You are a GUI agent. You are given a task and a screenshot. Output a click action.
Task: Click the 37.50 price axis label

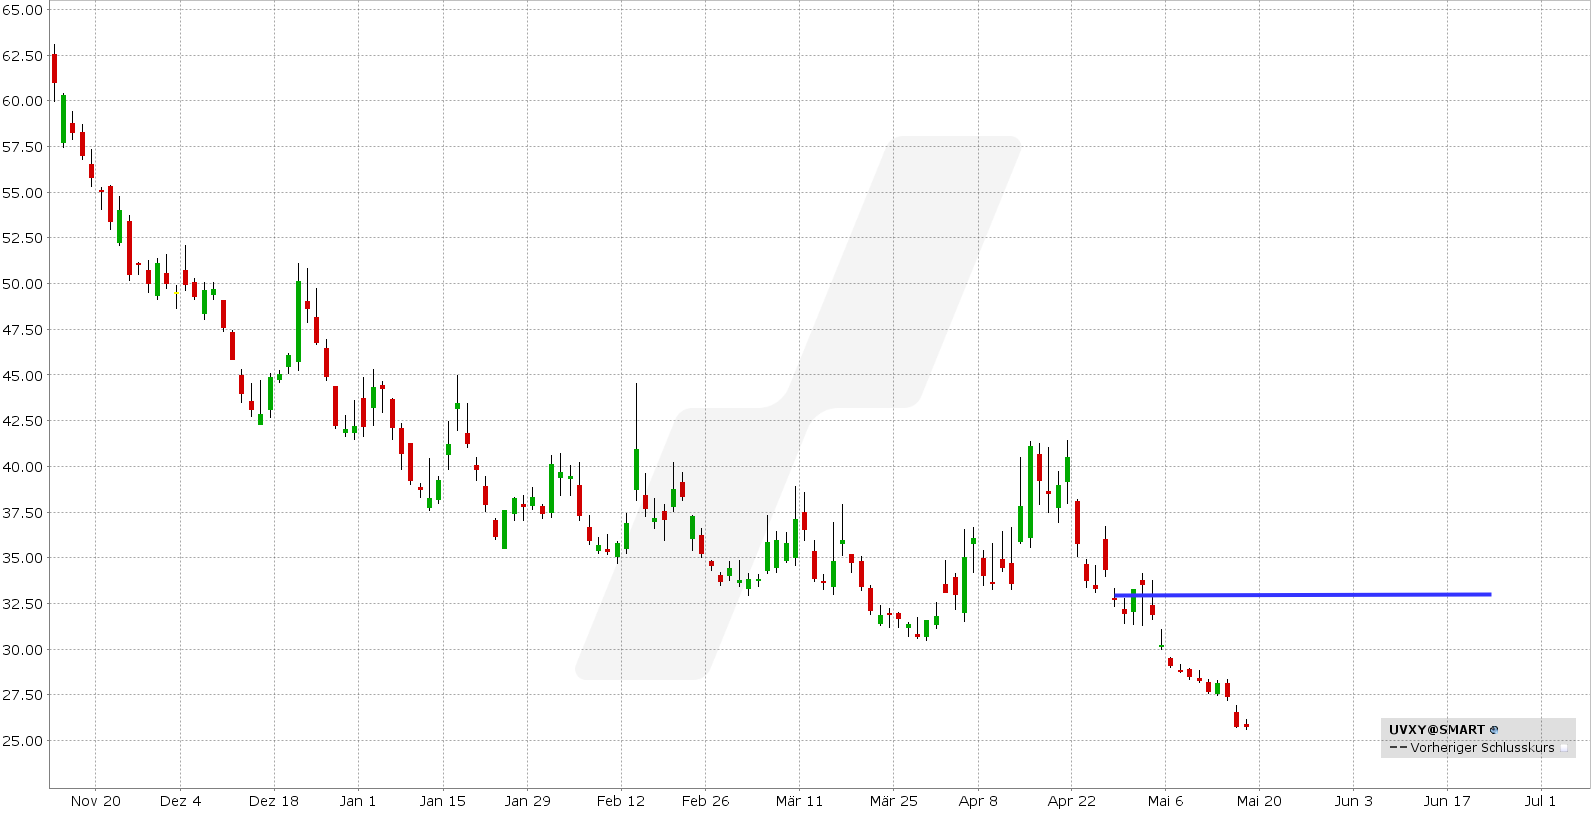coord(22,513)
